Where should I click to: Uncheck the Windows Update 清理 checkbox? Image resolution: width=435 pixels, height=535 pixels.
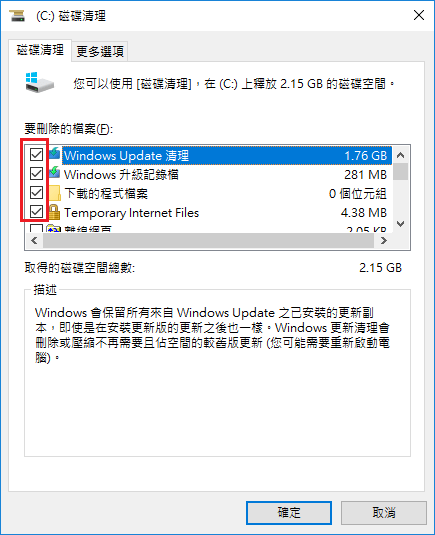coord(36,155)
